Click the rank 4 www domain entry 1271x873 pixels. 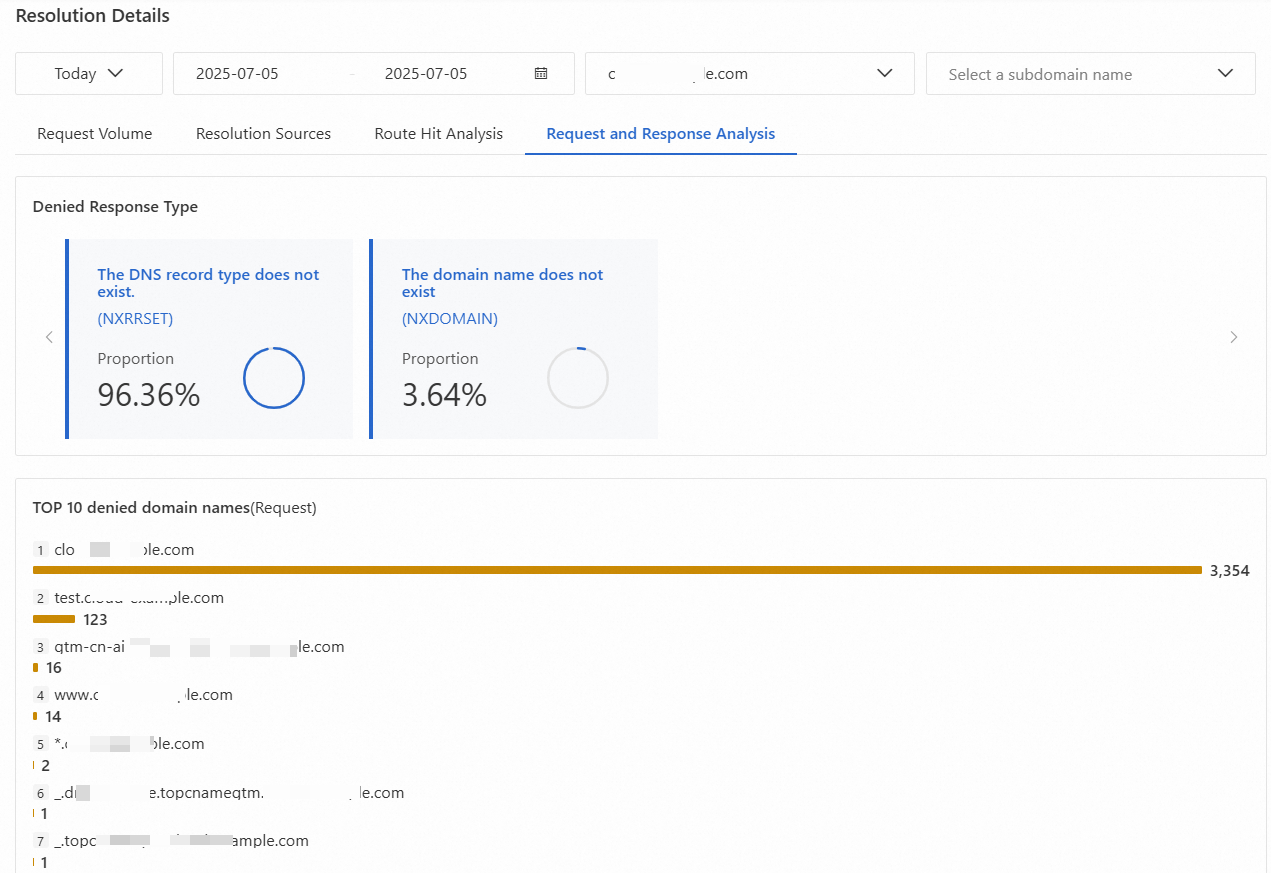coord(143,695)
